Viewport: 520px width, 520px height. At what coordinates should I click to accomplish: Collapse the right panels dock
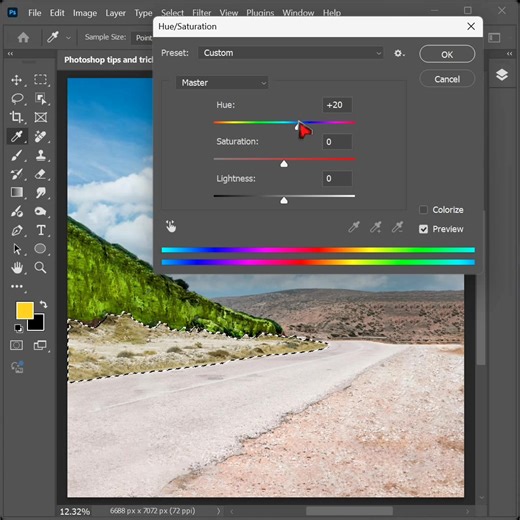(509, 54)
